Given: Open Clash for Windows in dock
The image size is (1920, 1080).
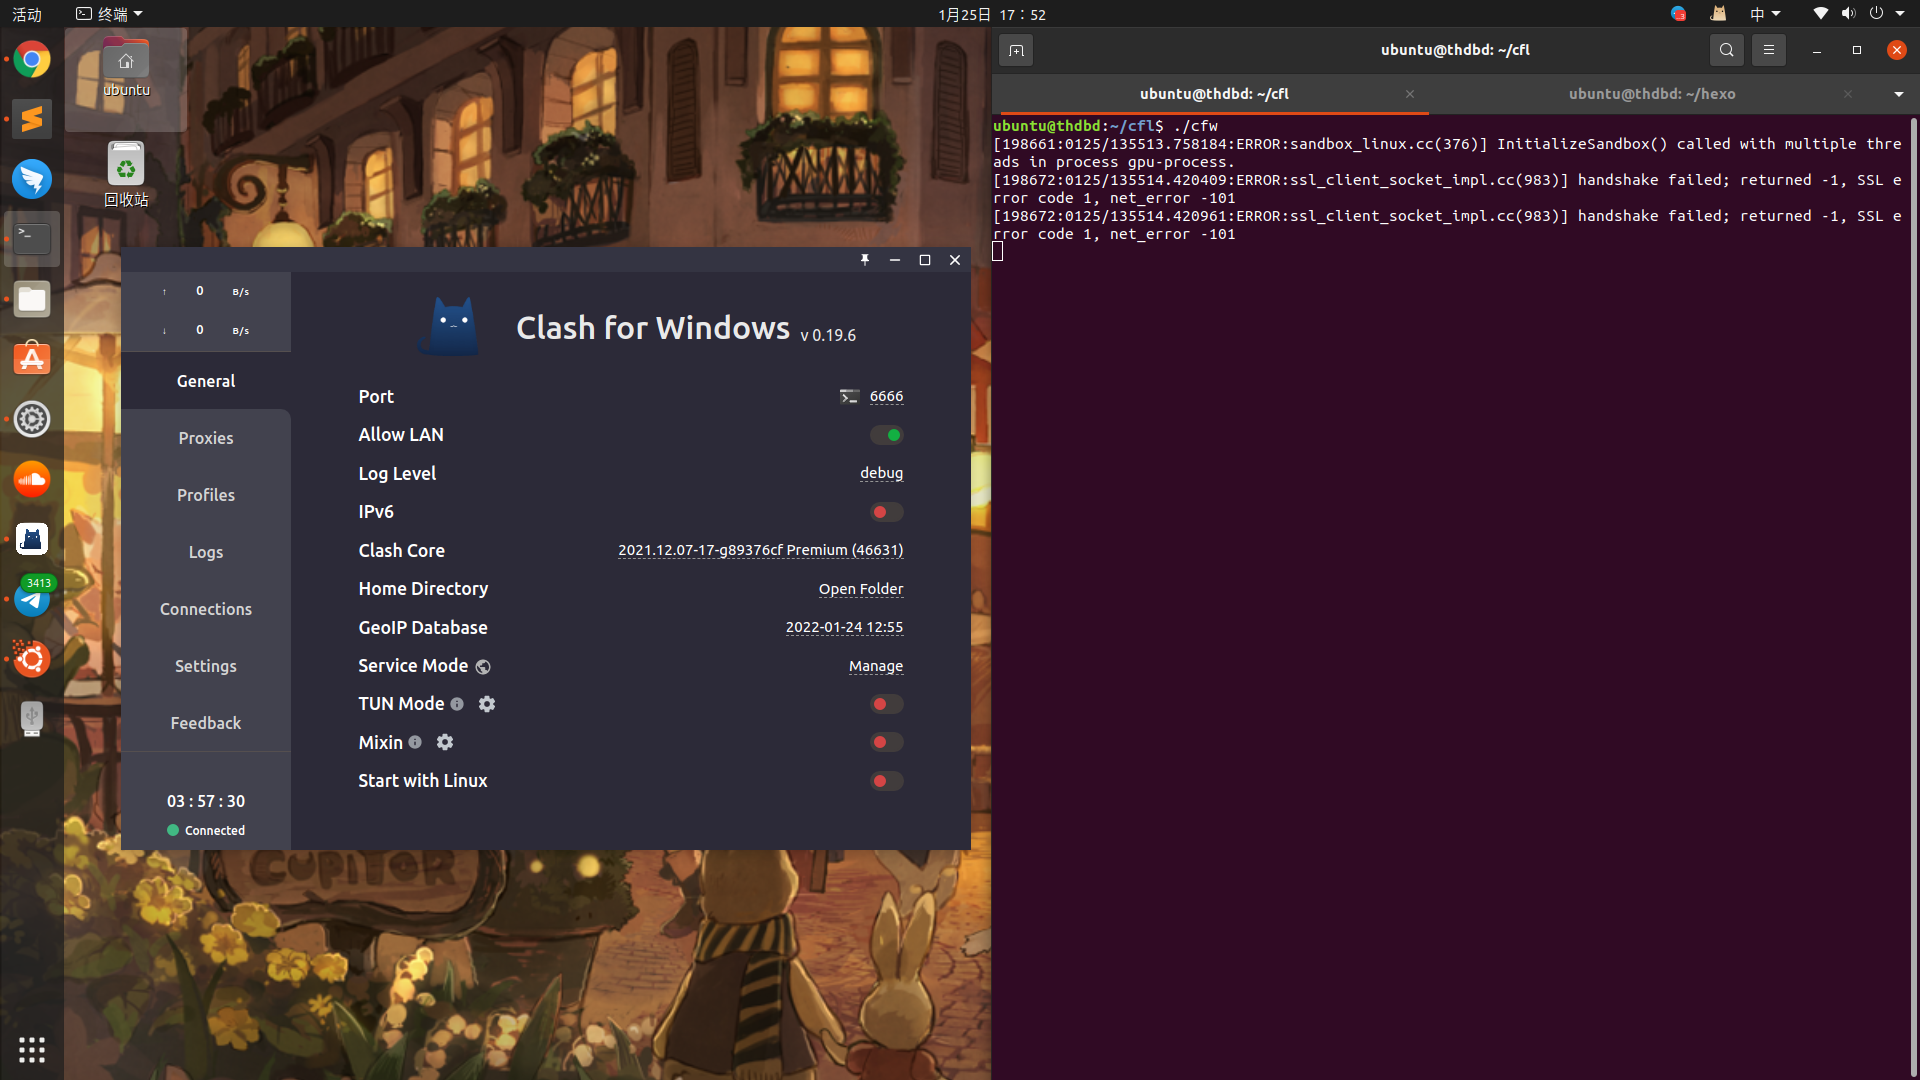Looking at the screenshot, I should point(32,540).
